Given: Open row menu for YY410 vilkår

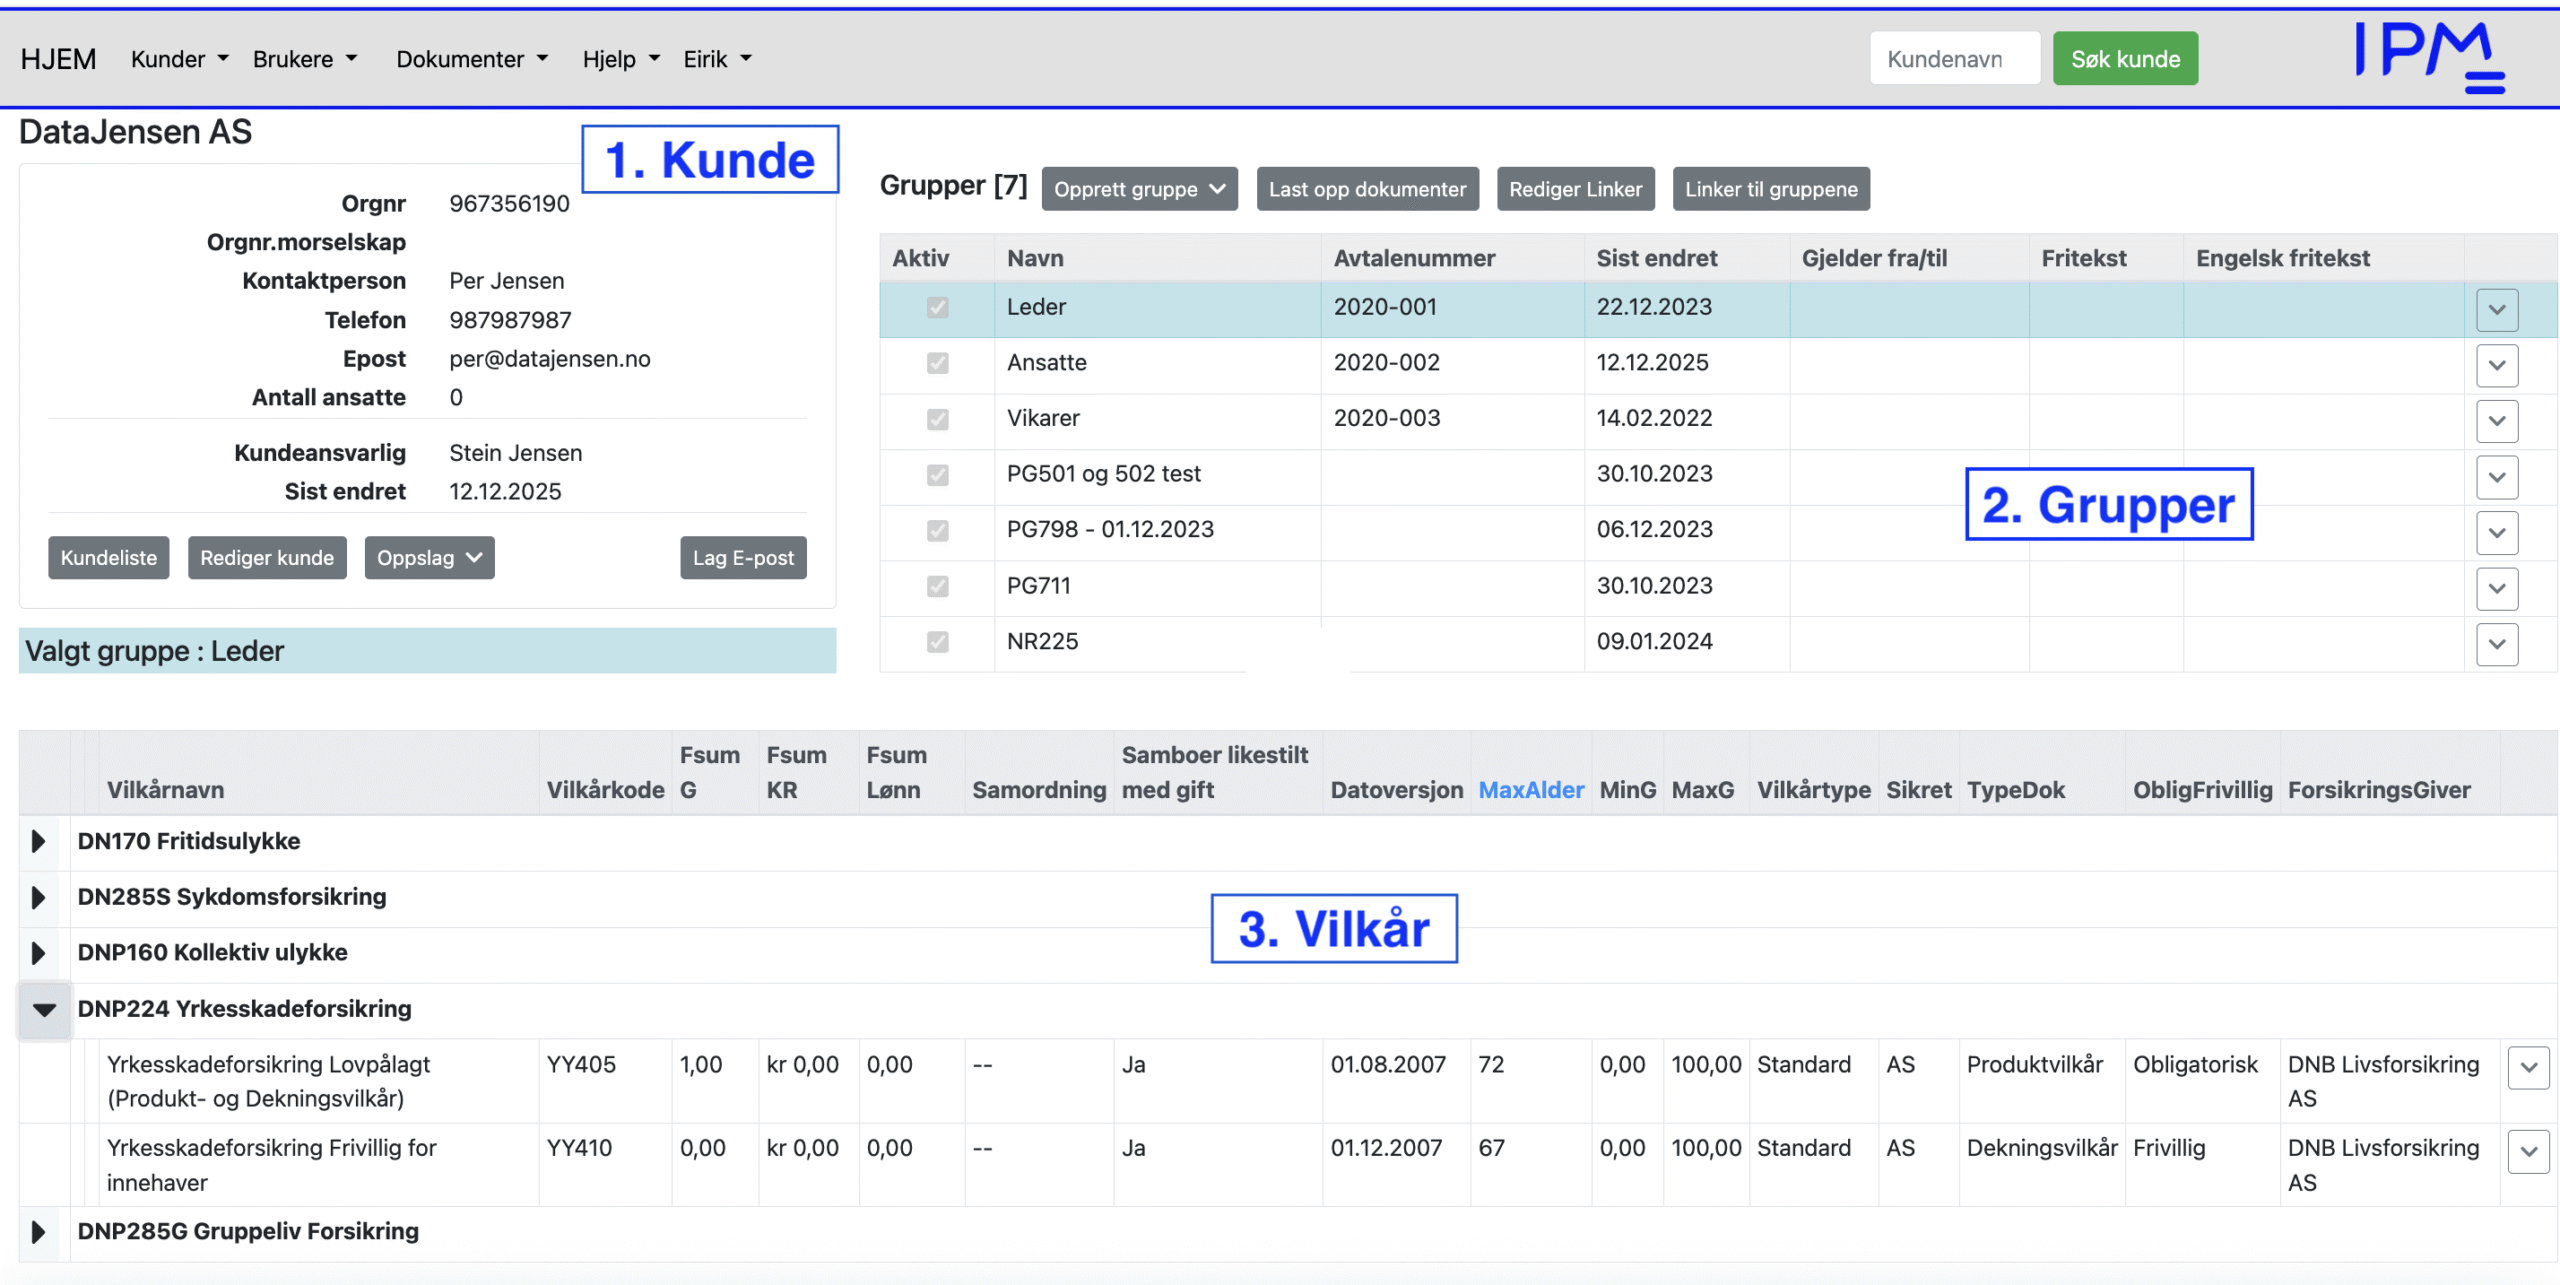Looking at the screenshot, I should point(2528,1151).
